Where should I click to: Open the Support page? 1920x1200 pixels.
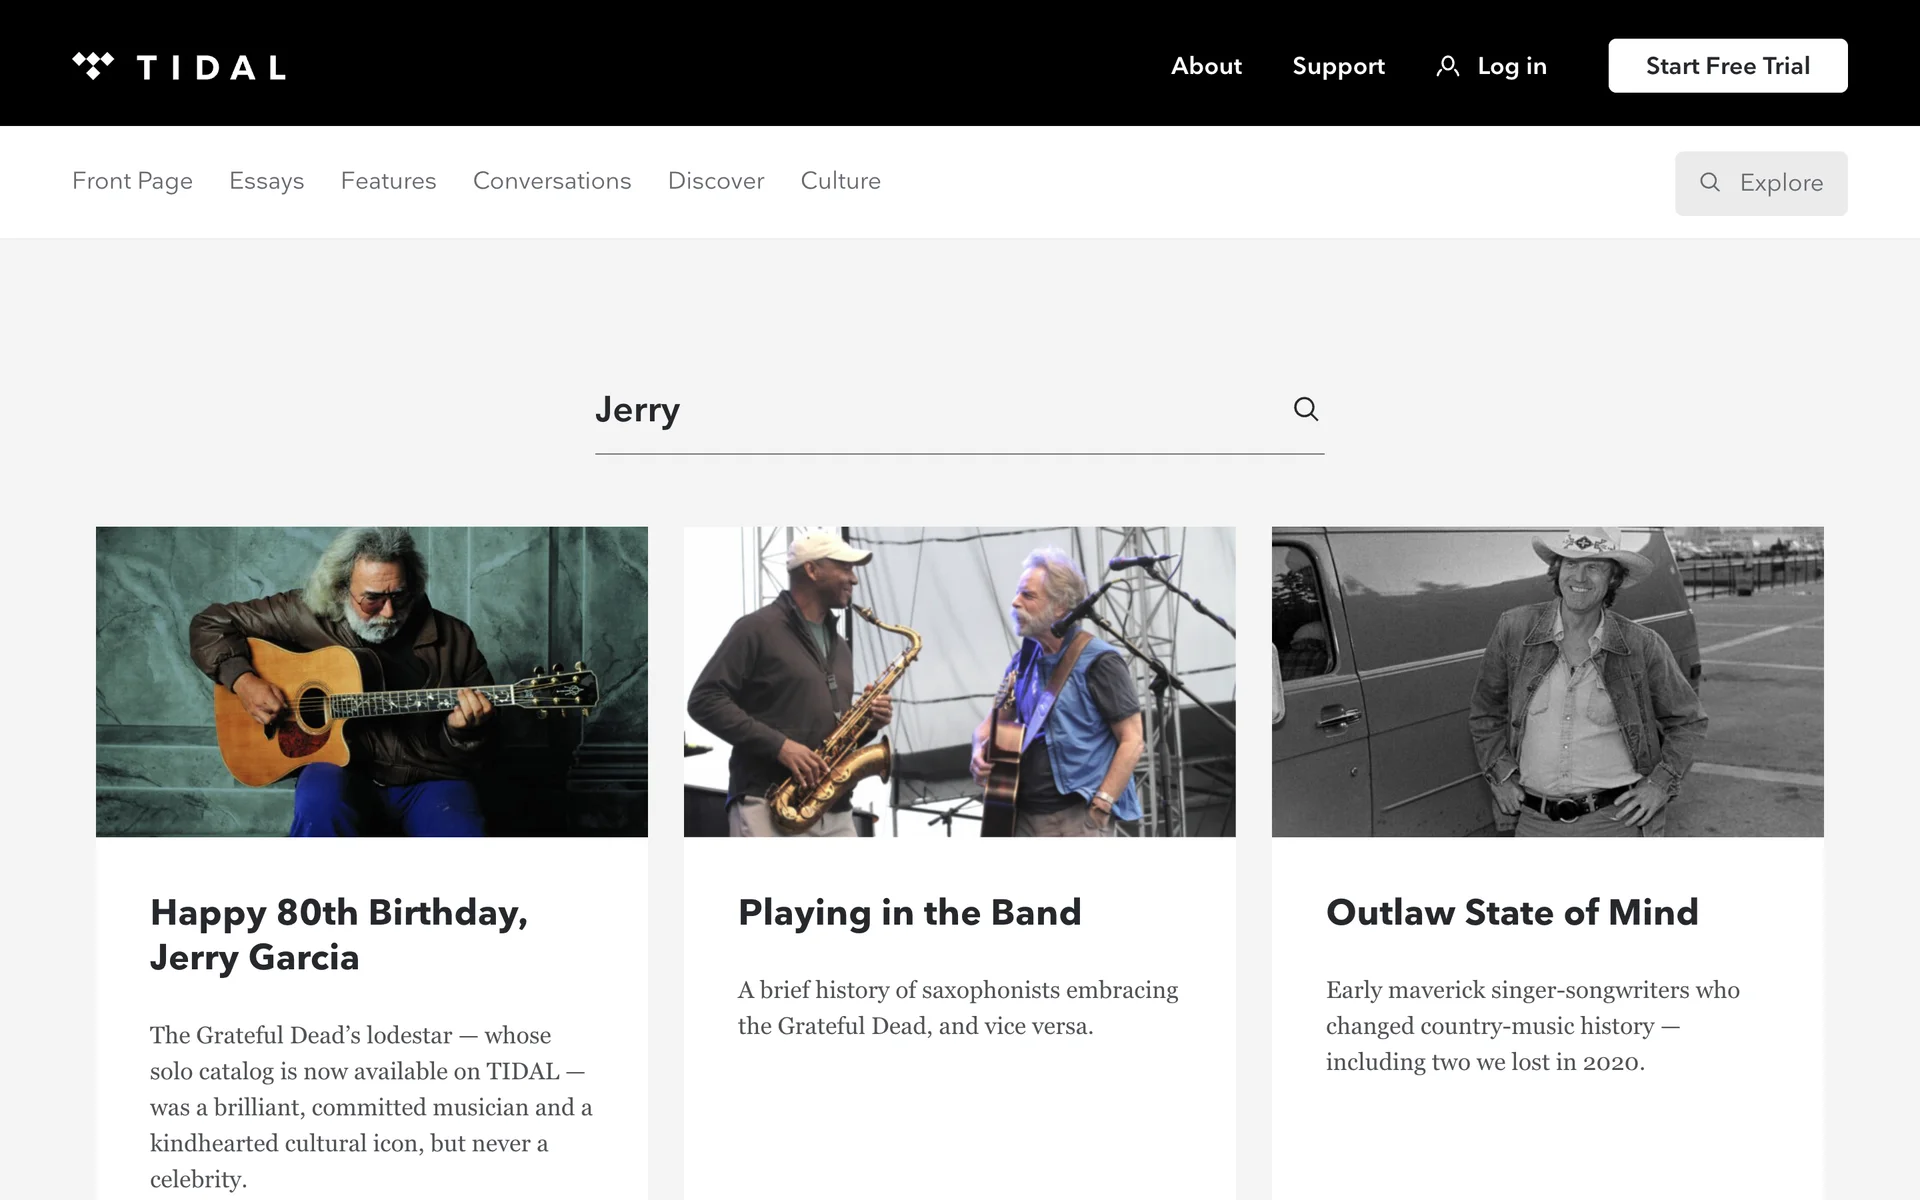coord(1338,66)
